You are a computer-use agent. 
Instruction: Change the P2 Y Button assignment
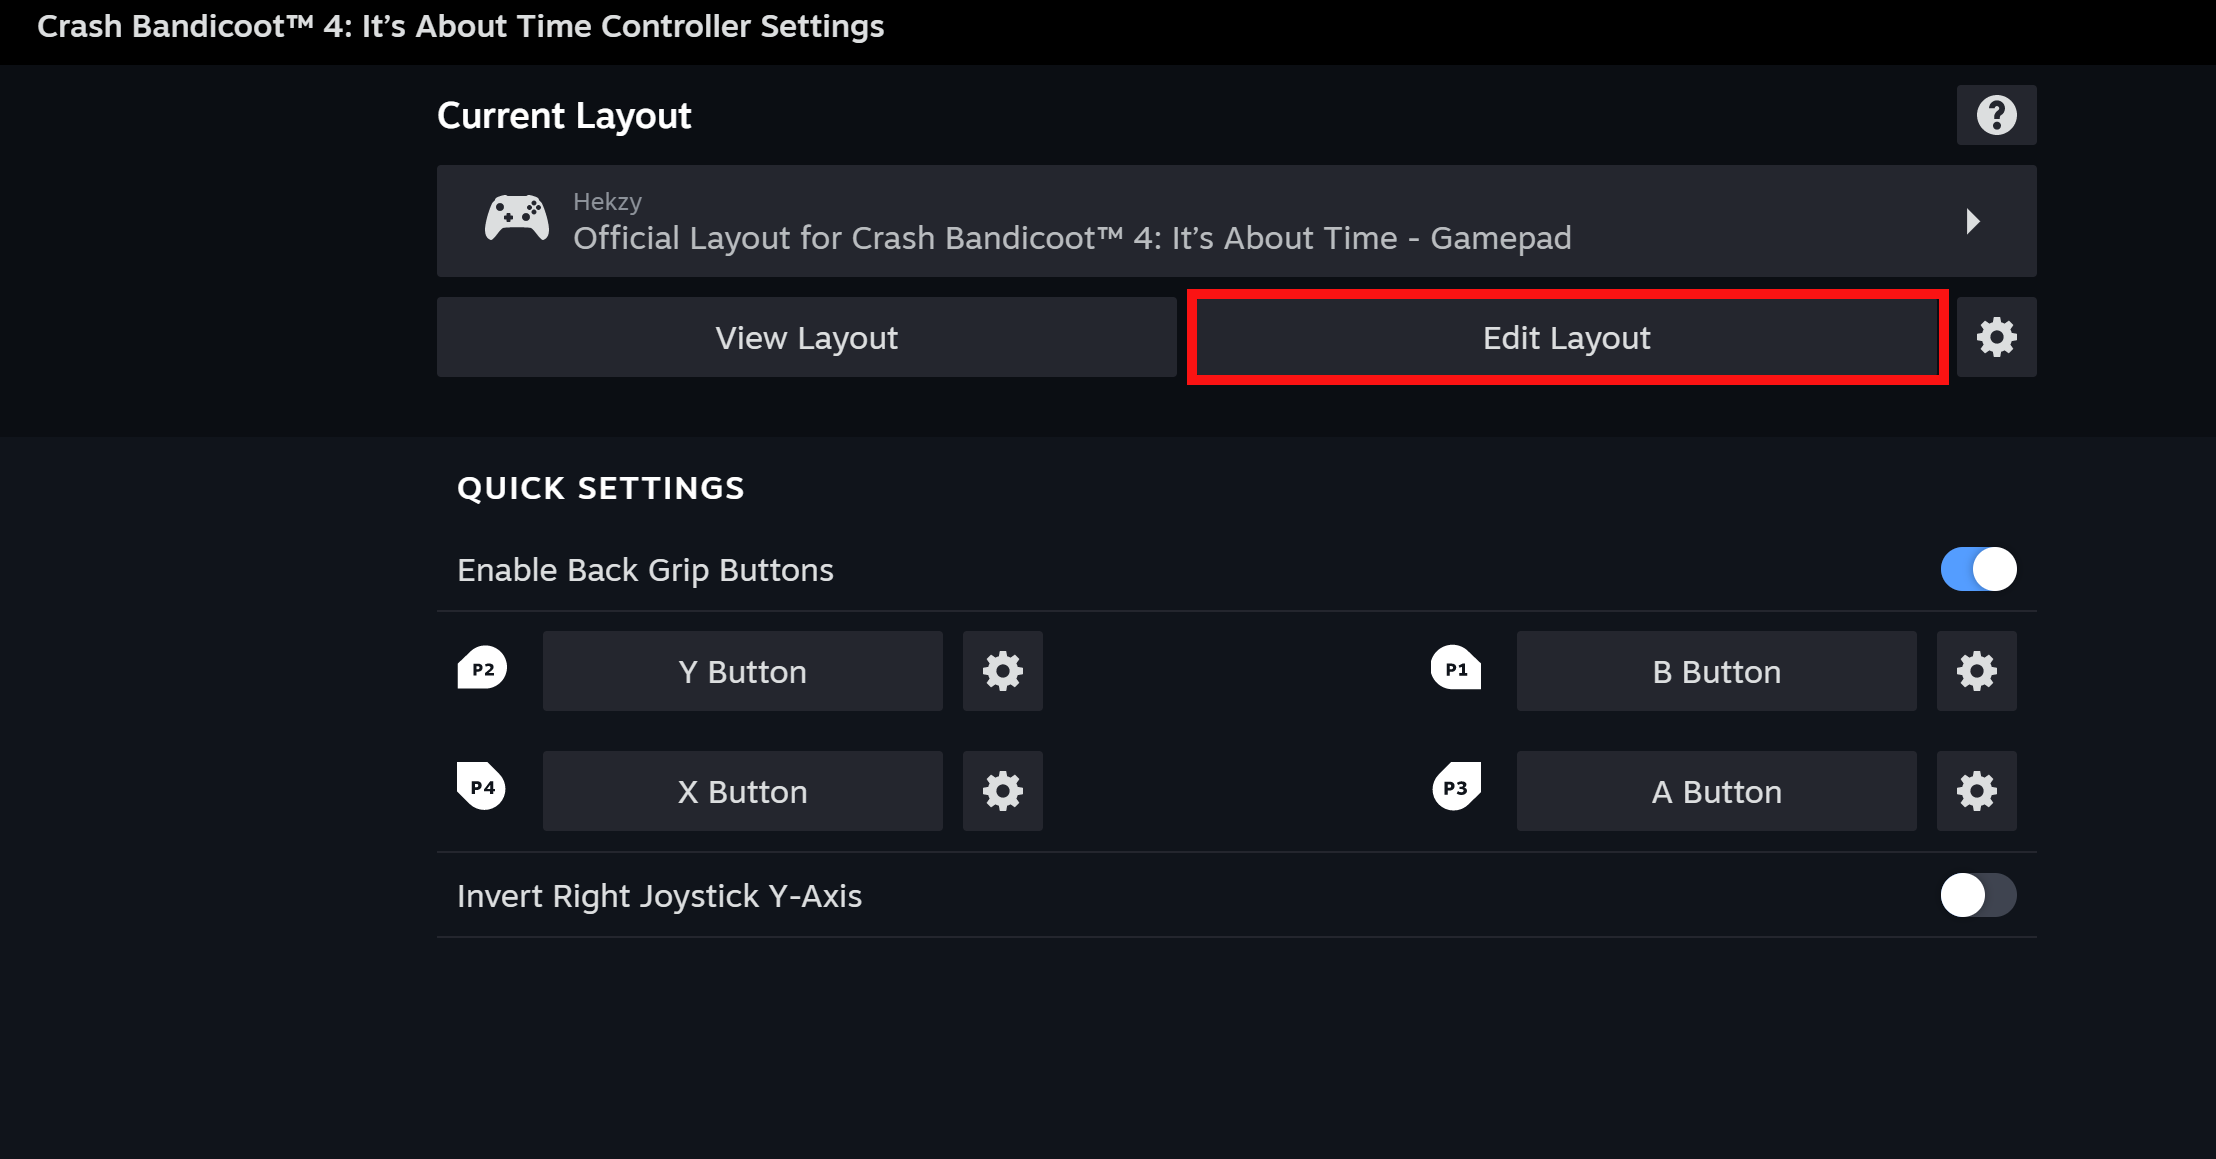742,671
